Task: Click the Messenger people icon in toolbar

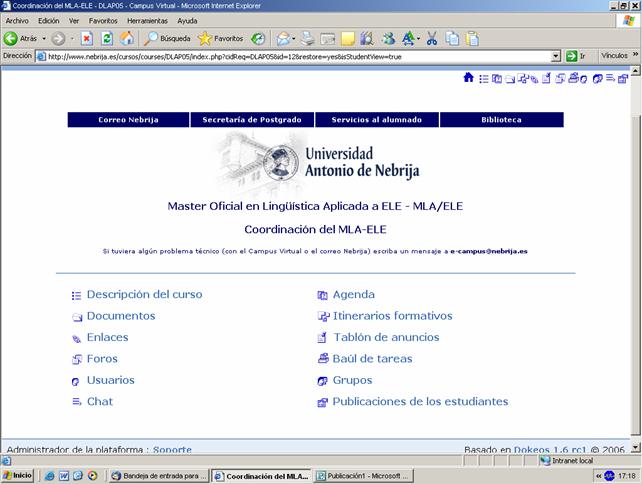Action: [x=388, y=39]
